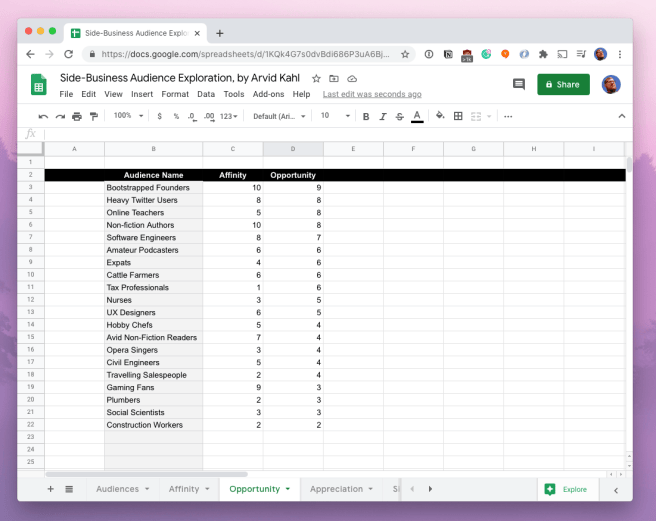Viewport: 656px width, 521px height.
Task: Open the Help menu
Action: point(301,94)
